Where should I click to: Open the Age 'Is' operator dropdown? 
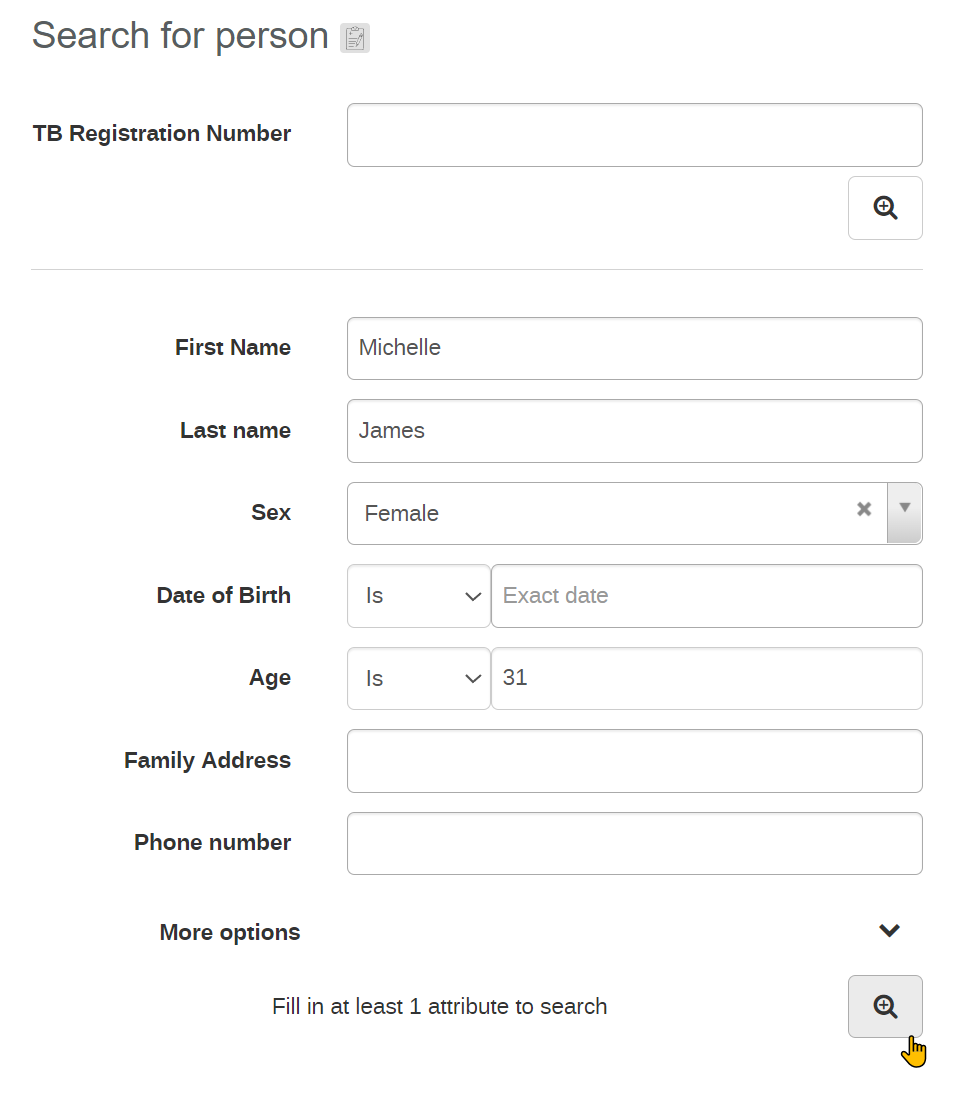tap(418, 678)
